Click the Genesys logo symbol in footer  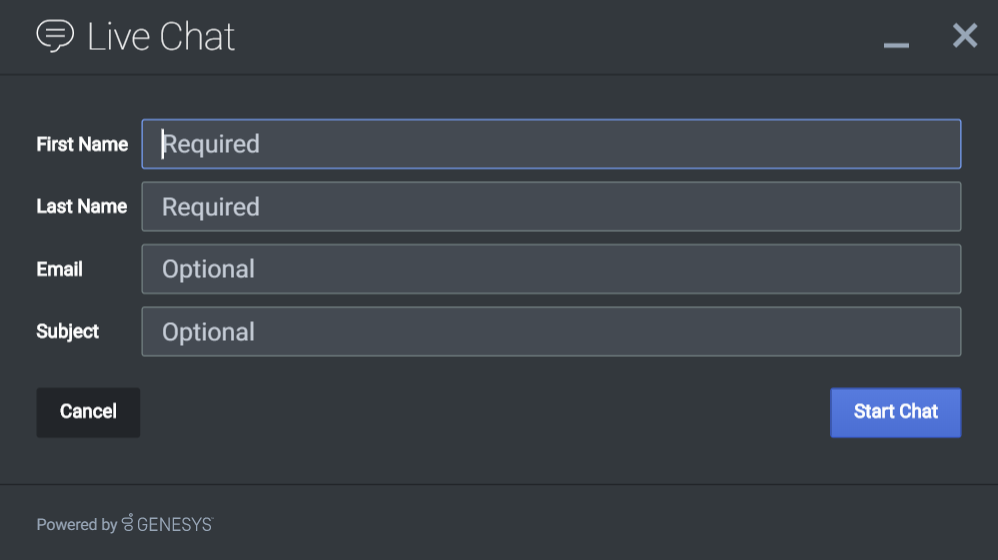(x=127, y=523)
